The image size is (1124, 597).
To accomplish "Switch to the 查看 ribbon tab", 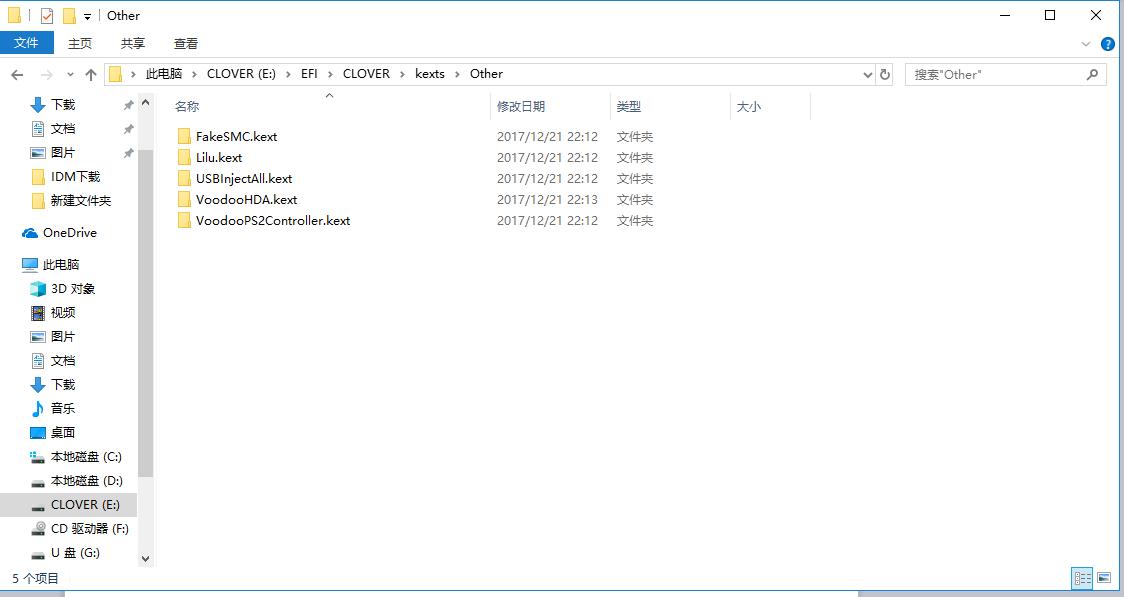I will point(186,43).
